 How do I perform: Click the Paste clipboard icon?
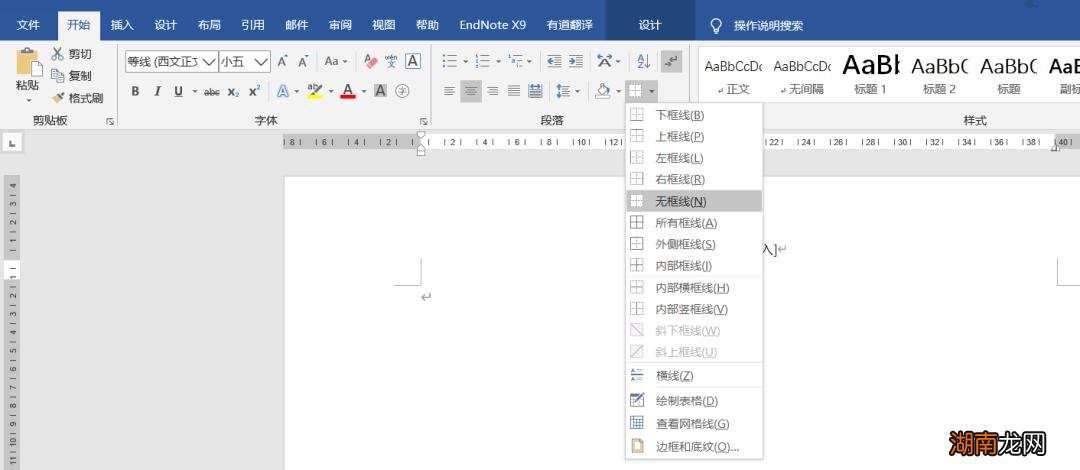[28, 63]
